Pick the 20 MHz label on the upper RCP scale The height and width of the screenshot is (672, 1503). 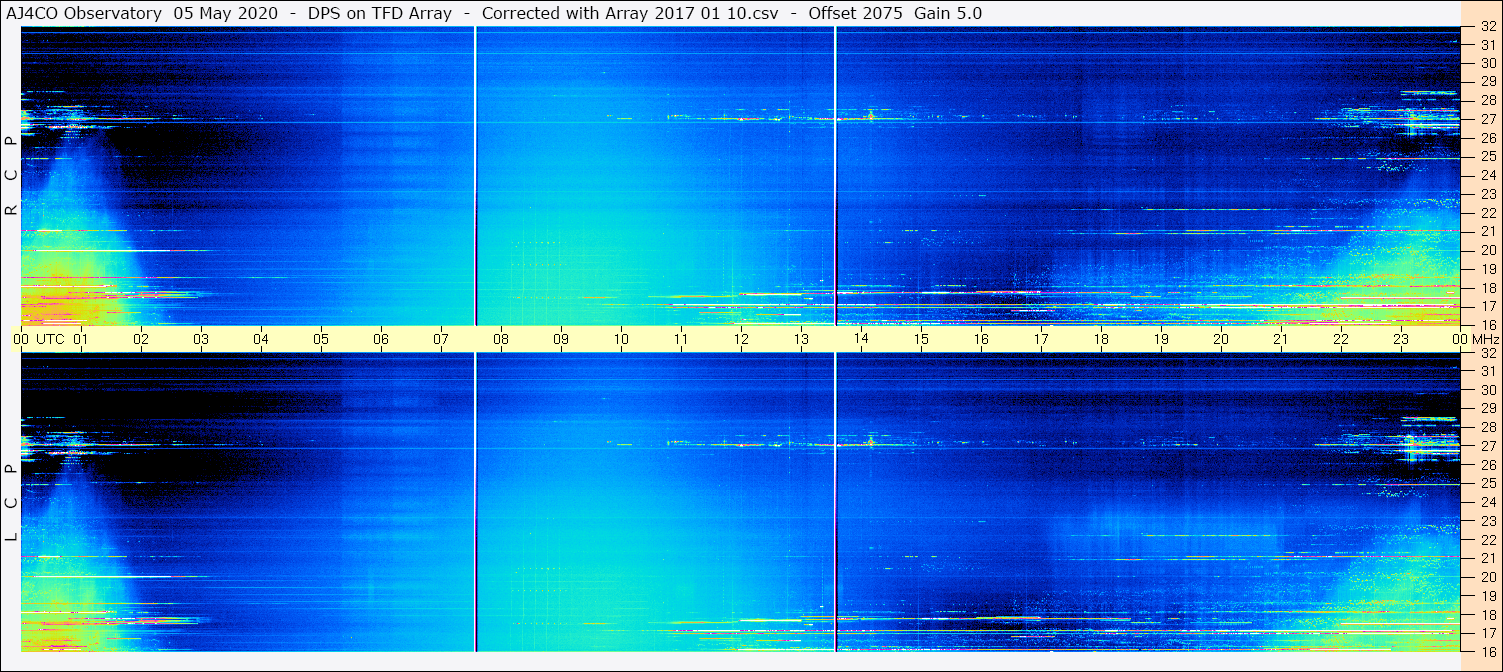(x=1487, y=250)
